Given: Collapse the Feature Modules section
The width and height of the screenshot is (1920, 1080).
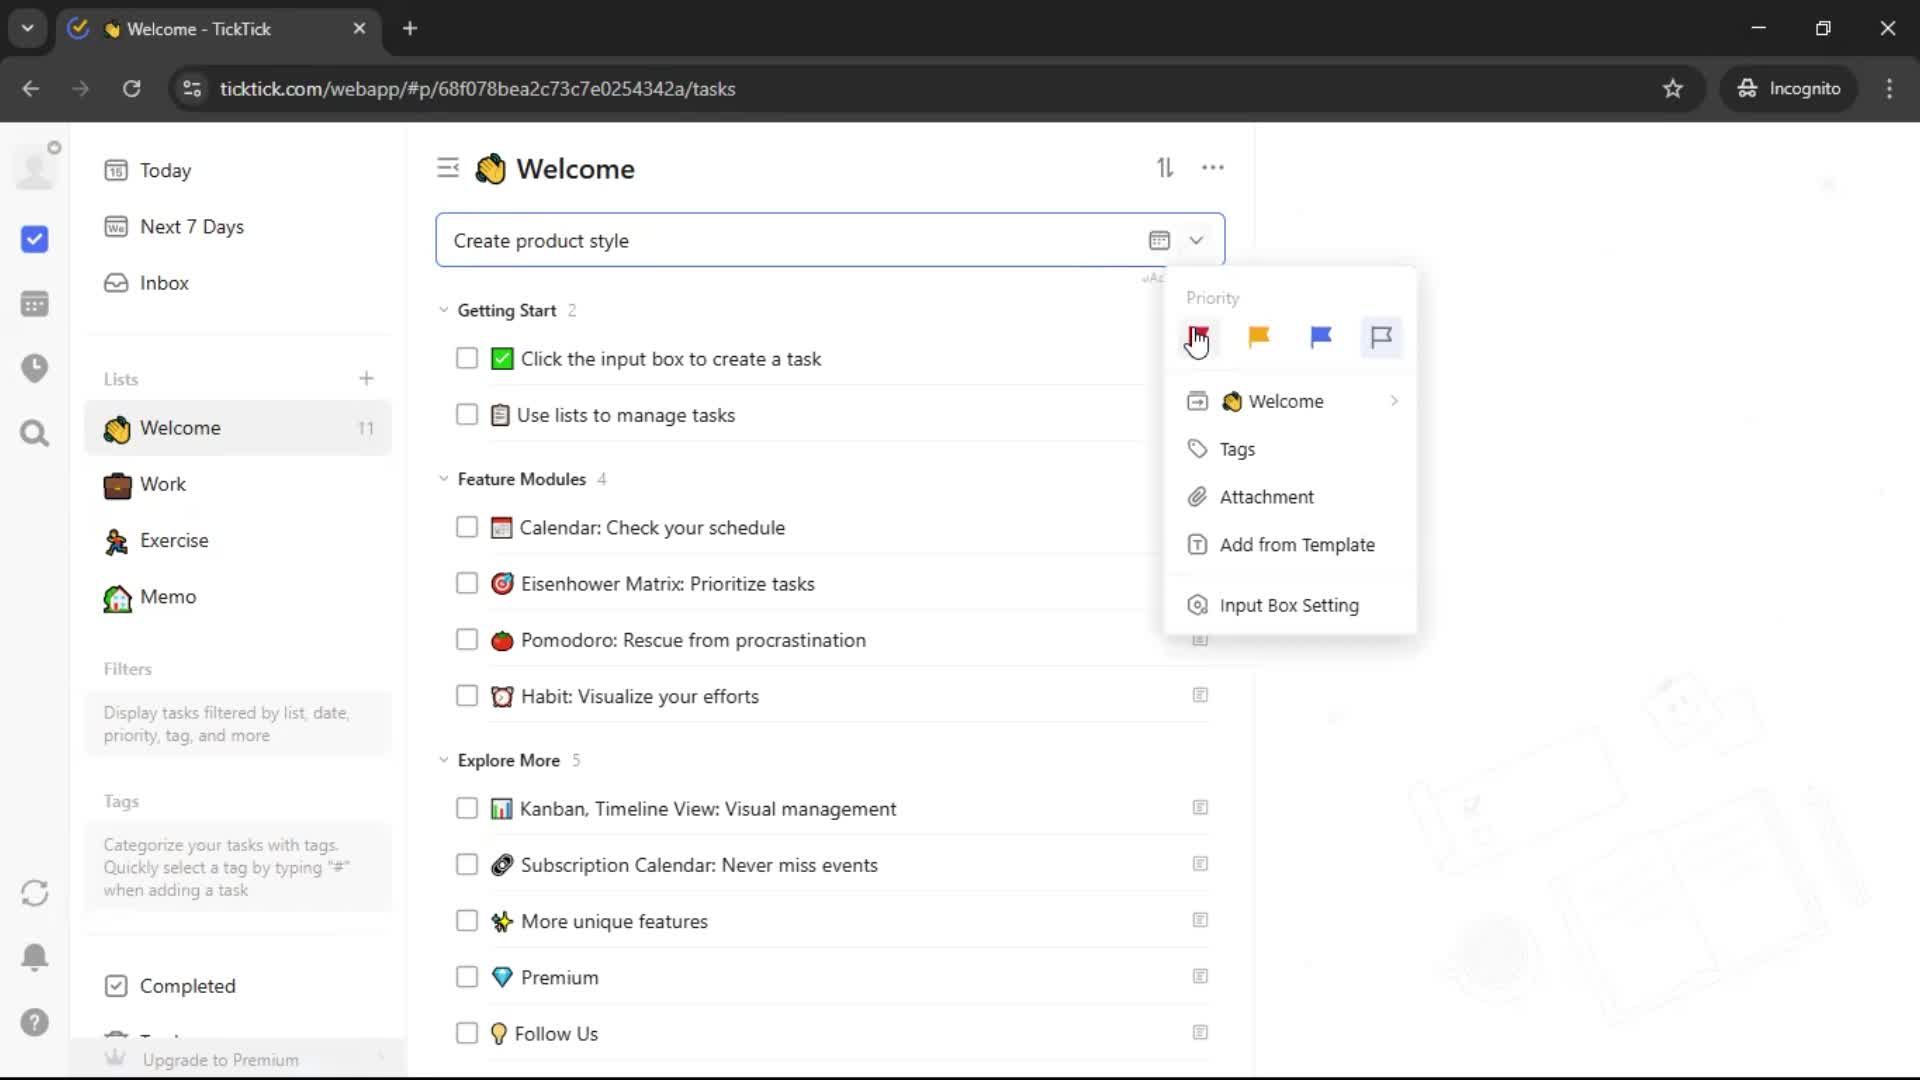Looking at the screenshot, I should click(444, 479).
